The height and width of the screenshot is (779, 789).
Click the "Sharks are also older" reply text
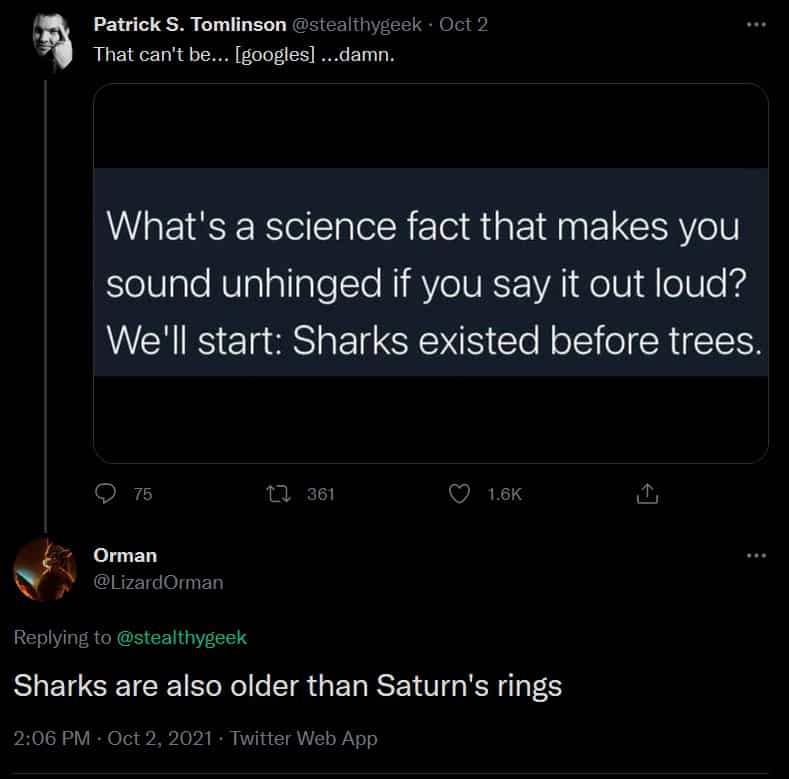pos(287,687)
